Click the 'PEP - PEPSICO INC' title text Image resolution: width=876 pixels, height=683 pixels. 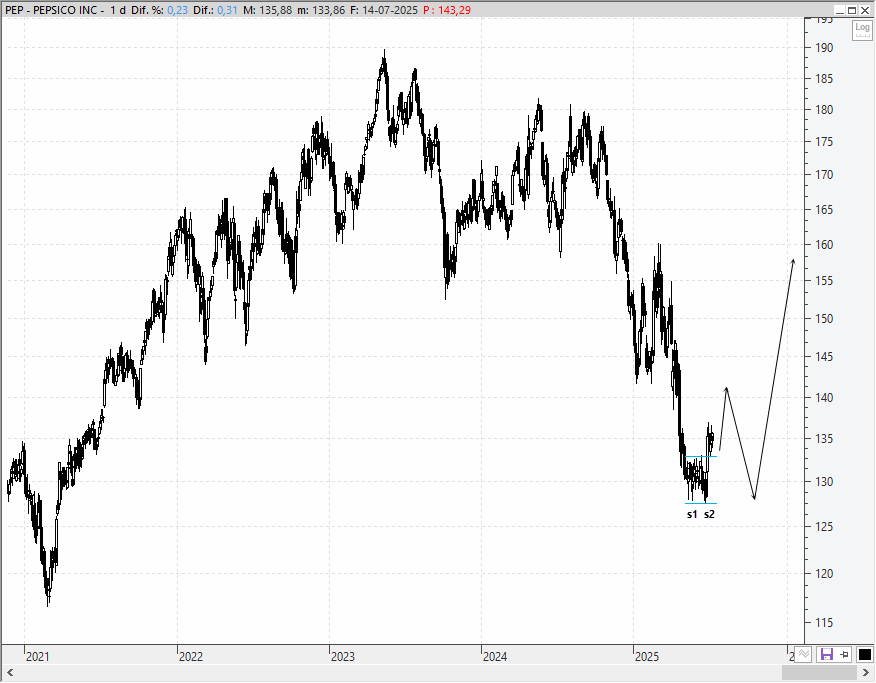click(x=50, y=10)
